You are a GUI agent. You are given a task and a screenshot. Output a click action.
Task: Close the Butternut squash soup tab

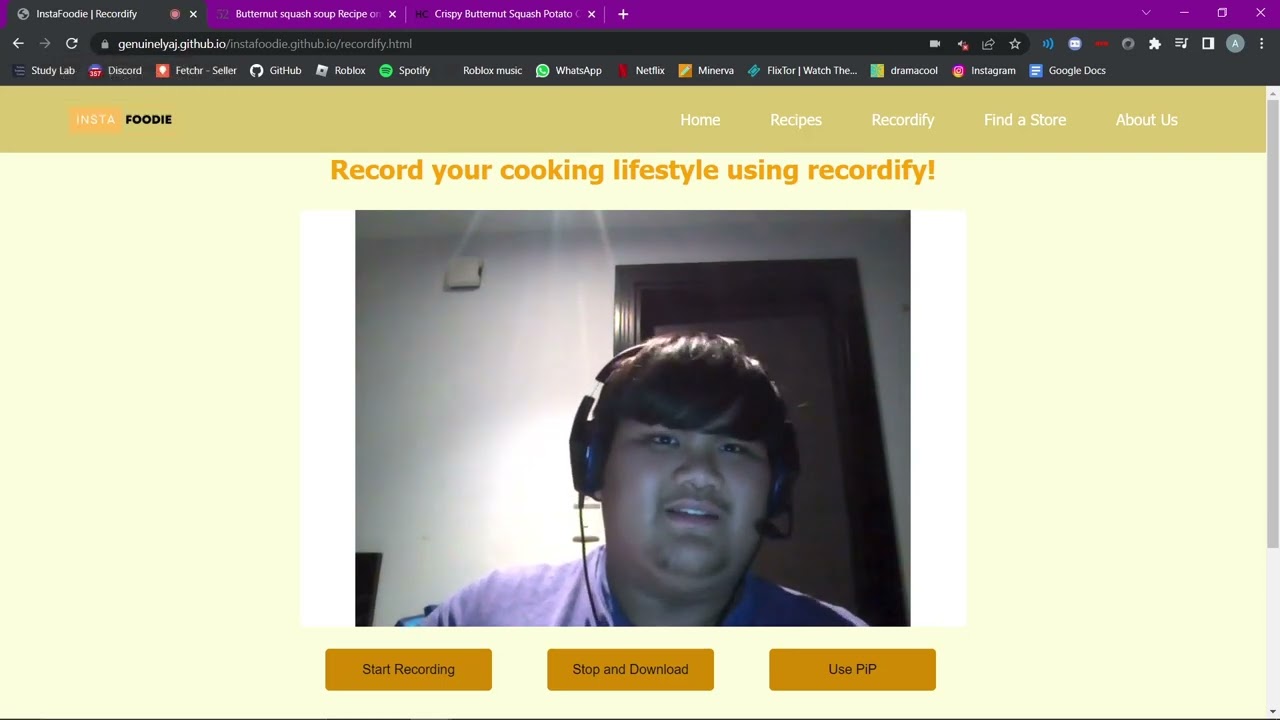392,14
